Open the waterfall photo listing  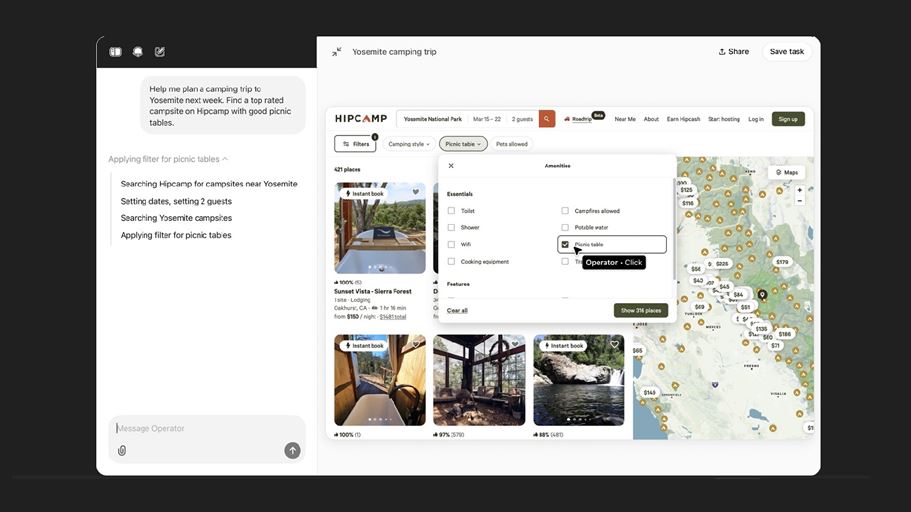579,380
